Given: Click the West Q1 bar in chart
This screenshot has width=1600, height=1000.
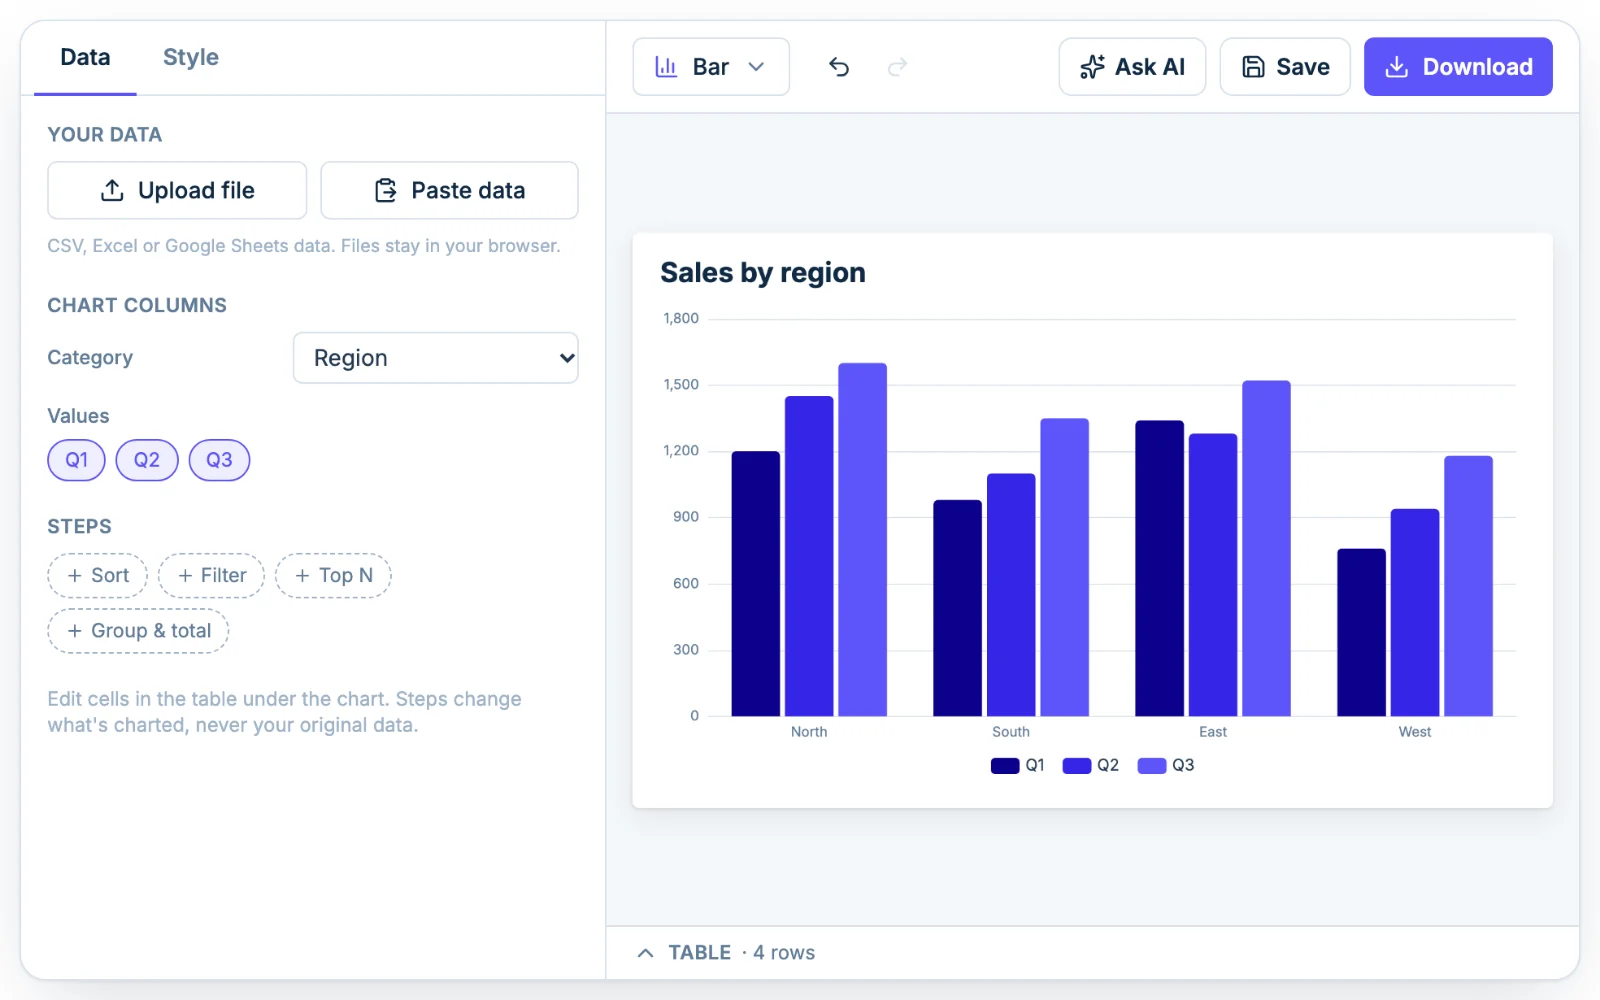Looking at the screenshot, I should (1362, 633).
